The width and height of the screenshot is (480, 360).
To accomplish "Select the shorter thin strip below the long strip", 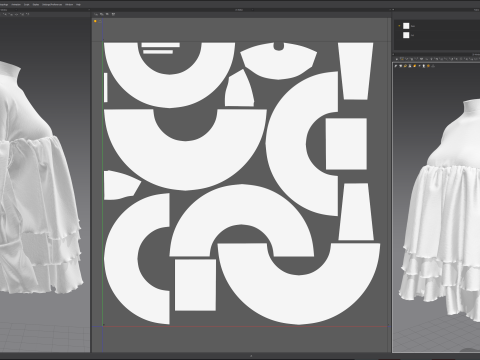I will point(158,52).
